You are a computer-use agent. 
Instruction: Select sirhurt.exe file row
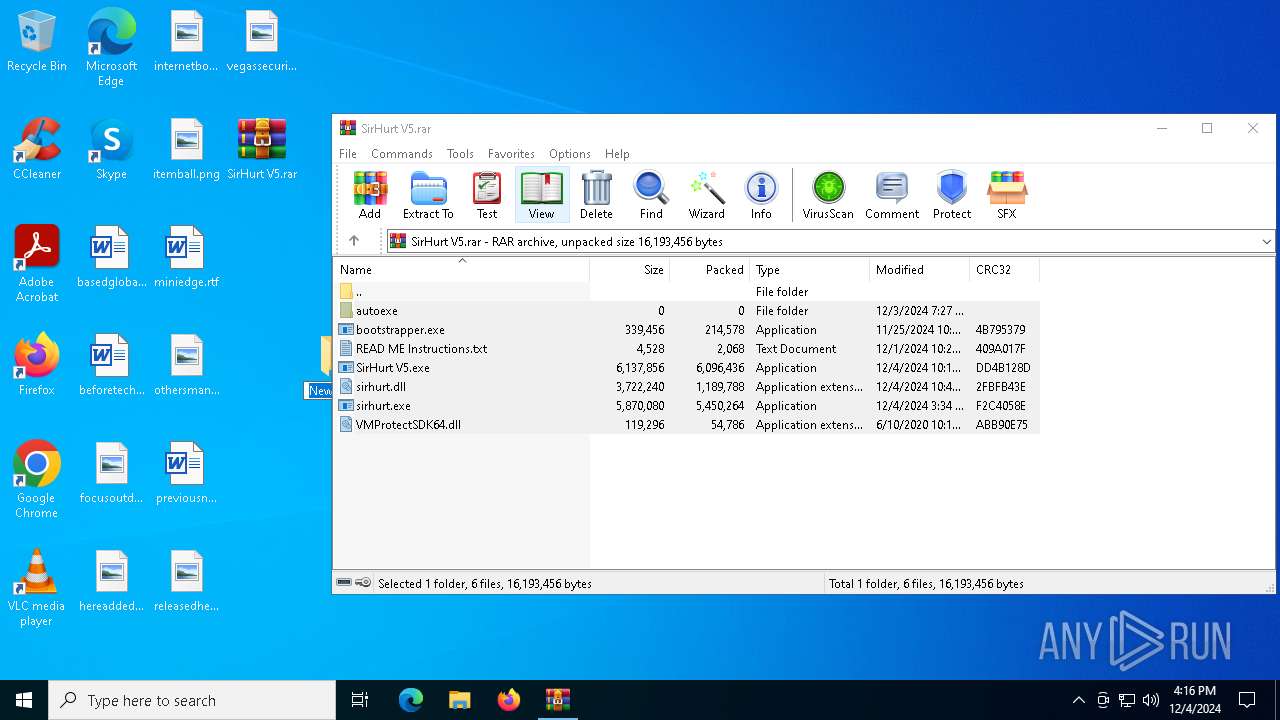[x=686, y=405]
